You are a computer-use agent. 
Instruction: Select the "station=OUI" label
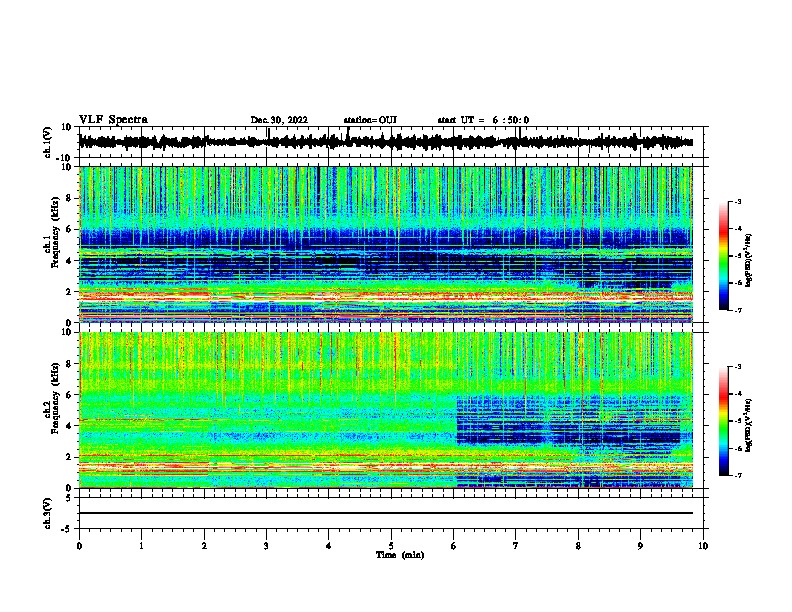pyautogui.click(x=370, y=120)
